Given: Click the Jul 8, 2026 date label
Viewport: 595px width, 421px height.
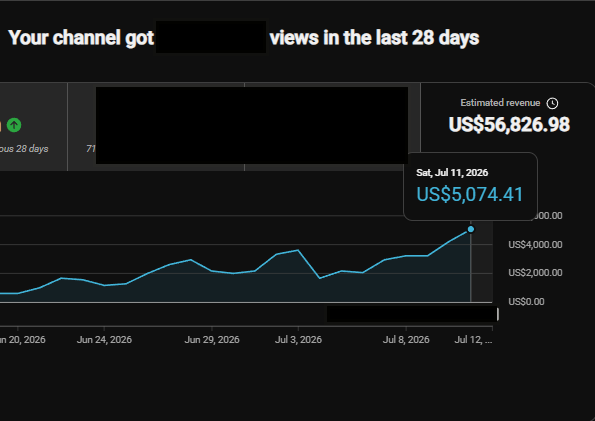Looking at the screenshot, I should 406,340.
